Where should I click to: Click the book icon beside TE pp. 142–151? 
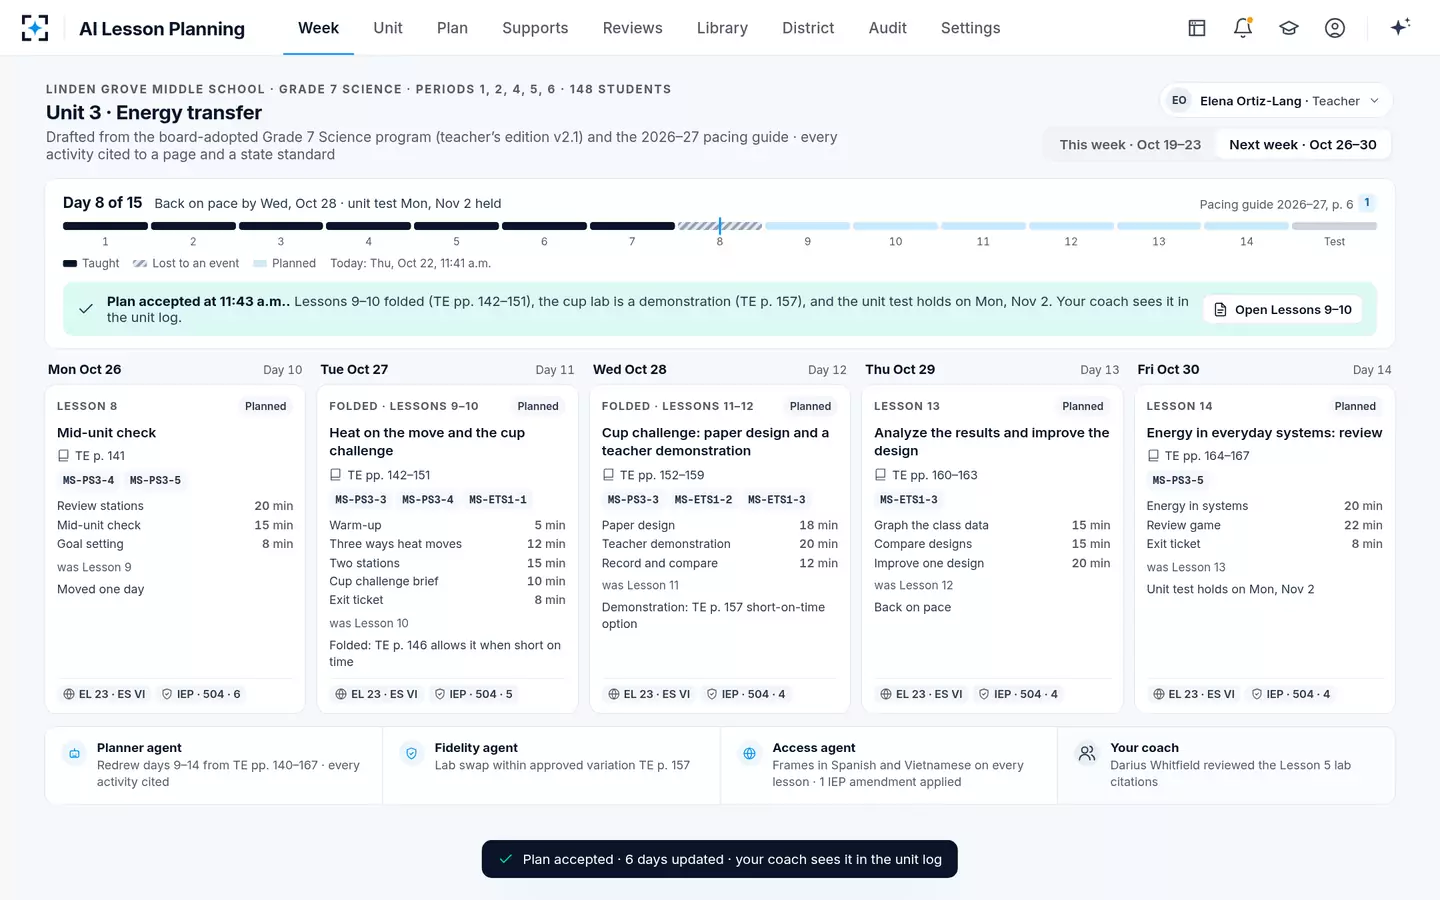point(336,475)
